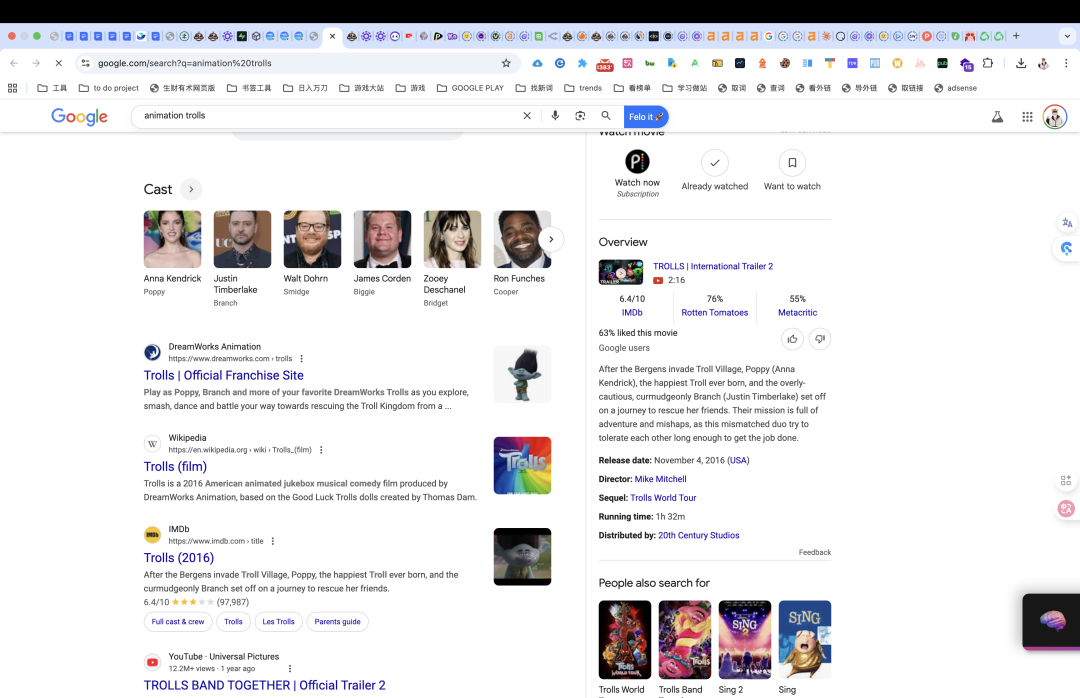
Task: Open the 游戏大站 bookmark folder
Action: point(362,88)
